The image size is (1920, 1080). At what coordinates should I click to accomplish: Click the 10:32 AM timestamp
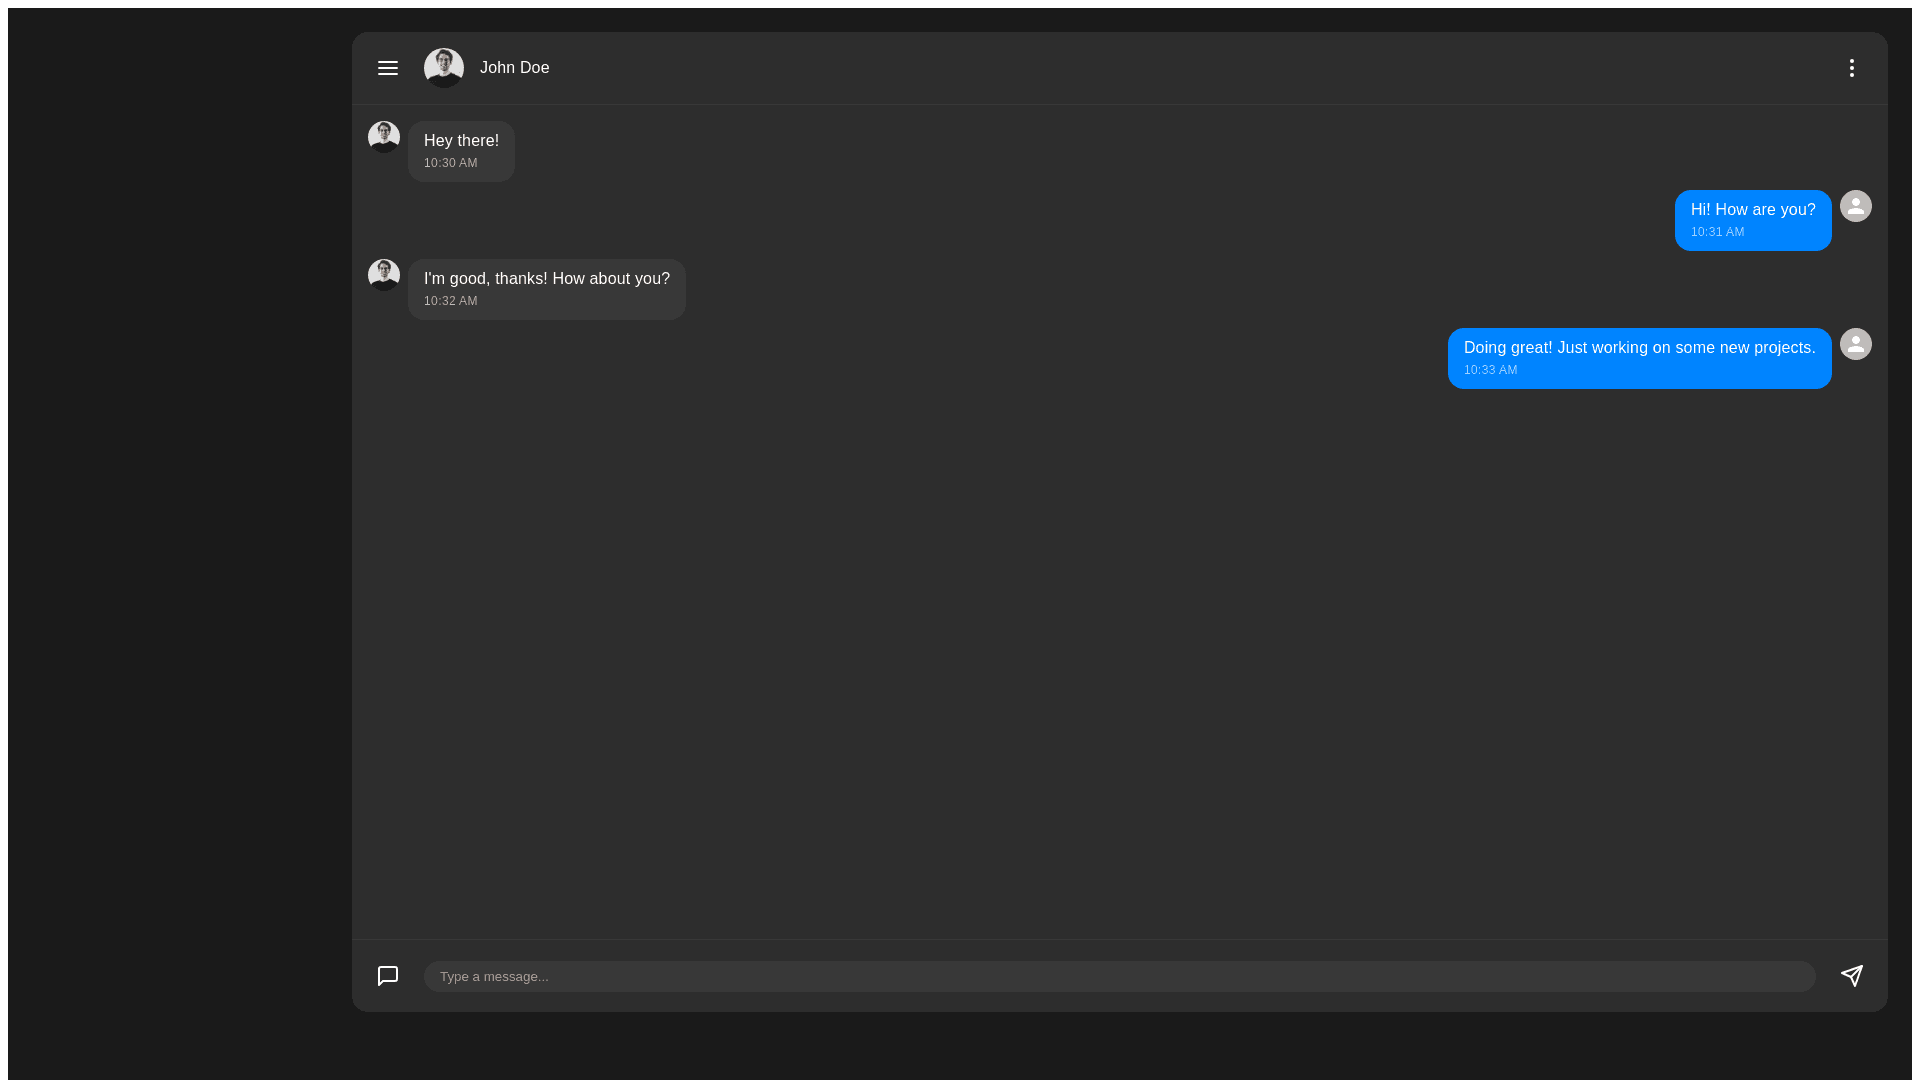pyautogui.click(x=450, y=301)
